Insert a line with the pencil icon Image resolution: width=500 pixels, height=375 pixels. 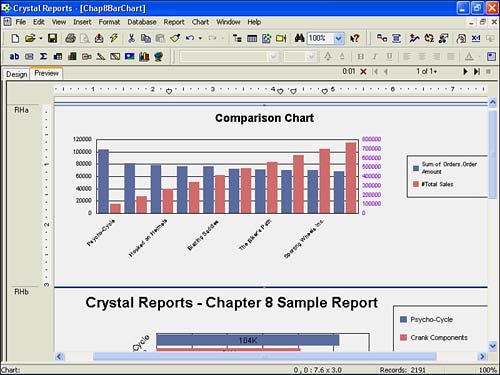101,57
